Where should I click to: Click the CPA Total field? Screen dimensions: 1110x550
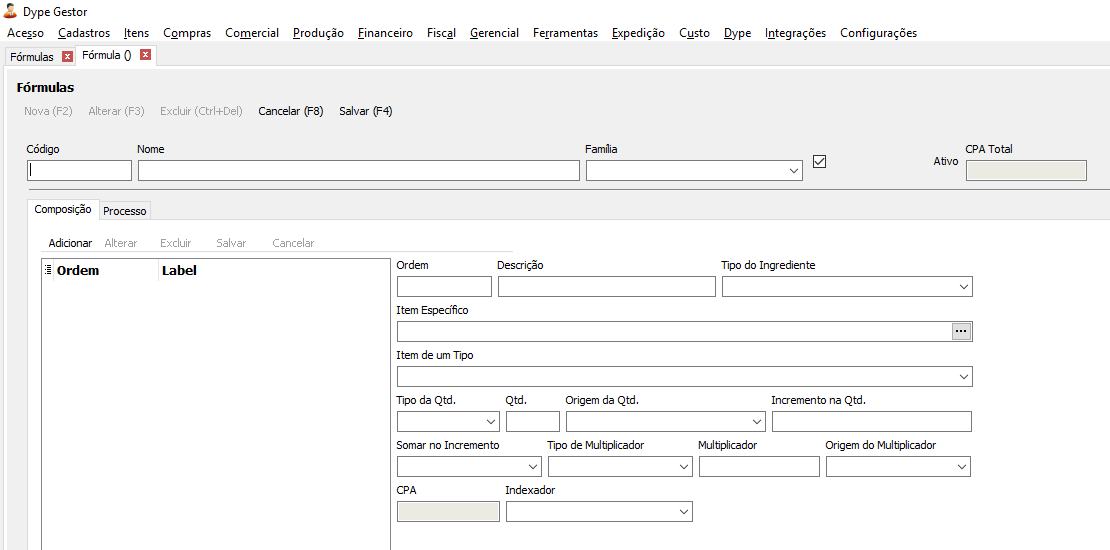click(x=1026, y=171)
